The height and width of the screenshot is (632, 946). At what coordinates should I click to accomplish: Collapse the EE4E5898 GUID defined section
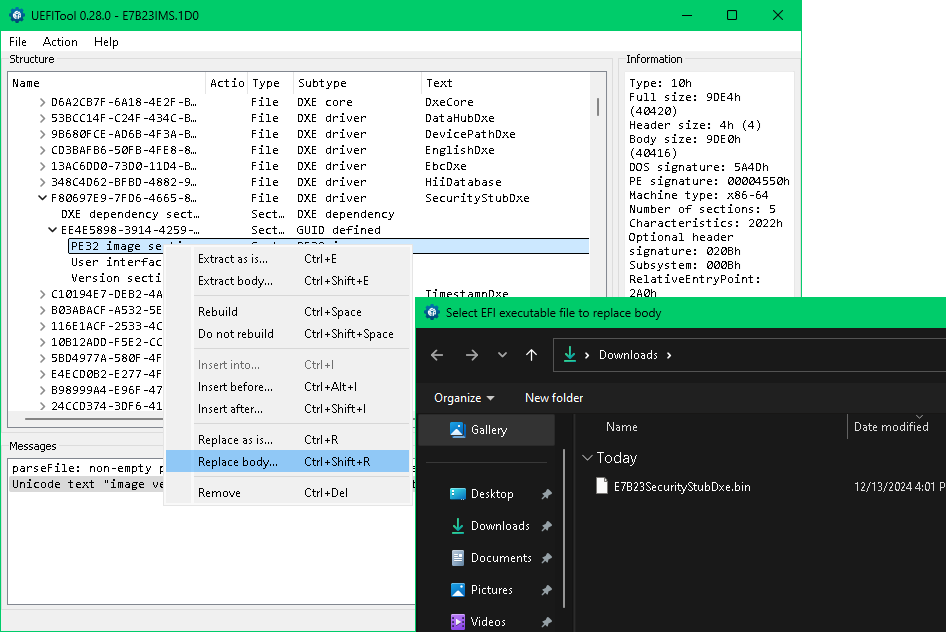coord(52,230)
